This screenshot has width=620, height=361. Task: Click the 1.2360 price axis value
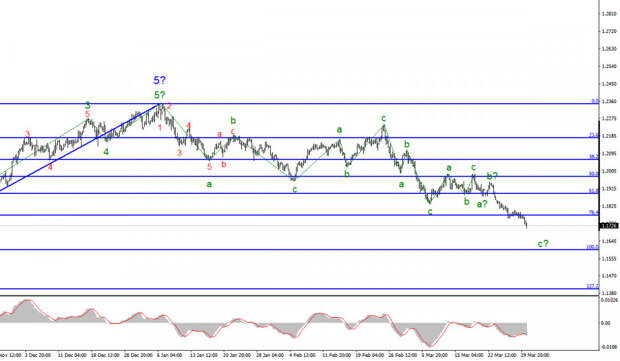click(609, 102)
